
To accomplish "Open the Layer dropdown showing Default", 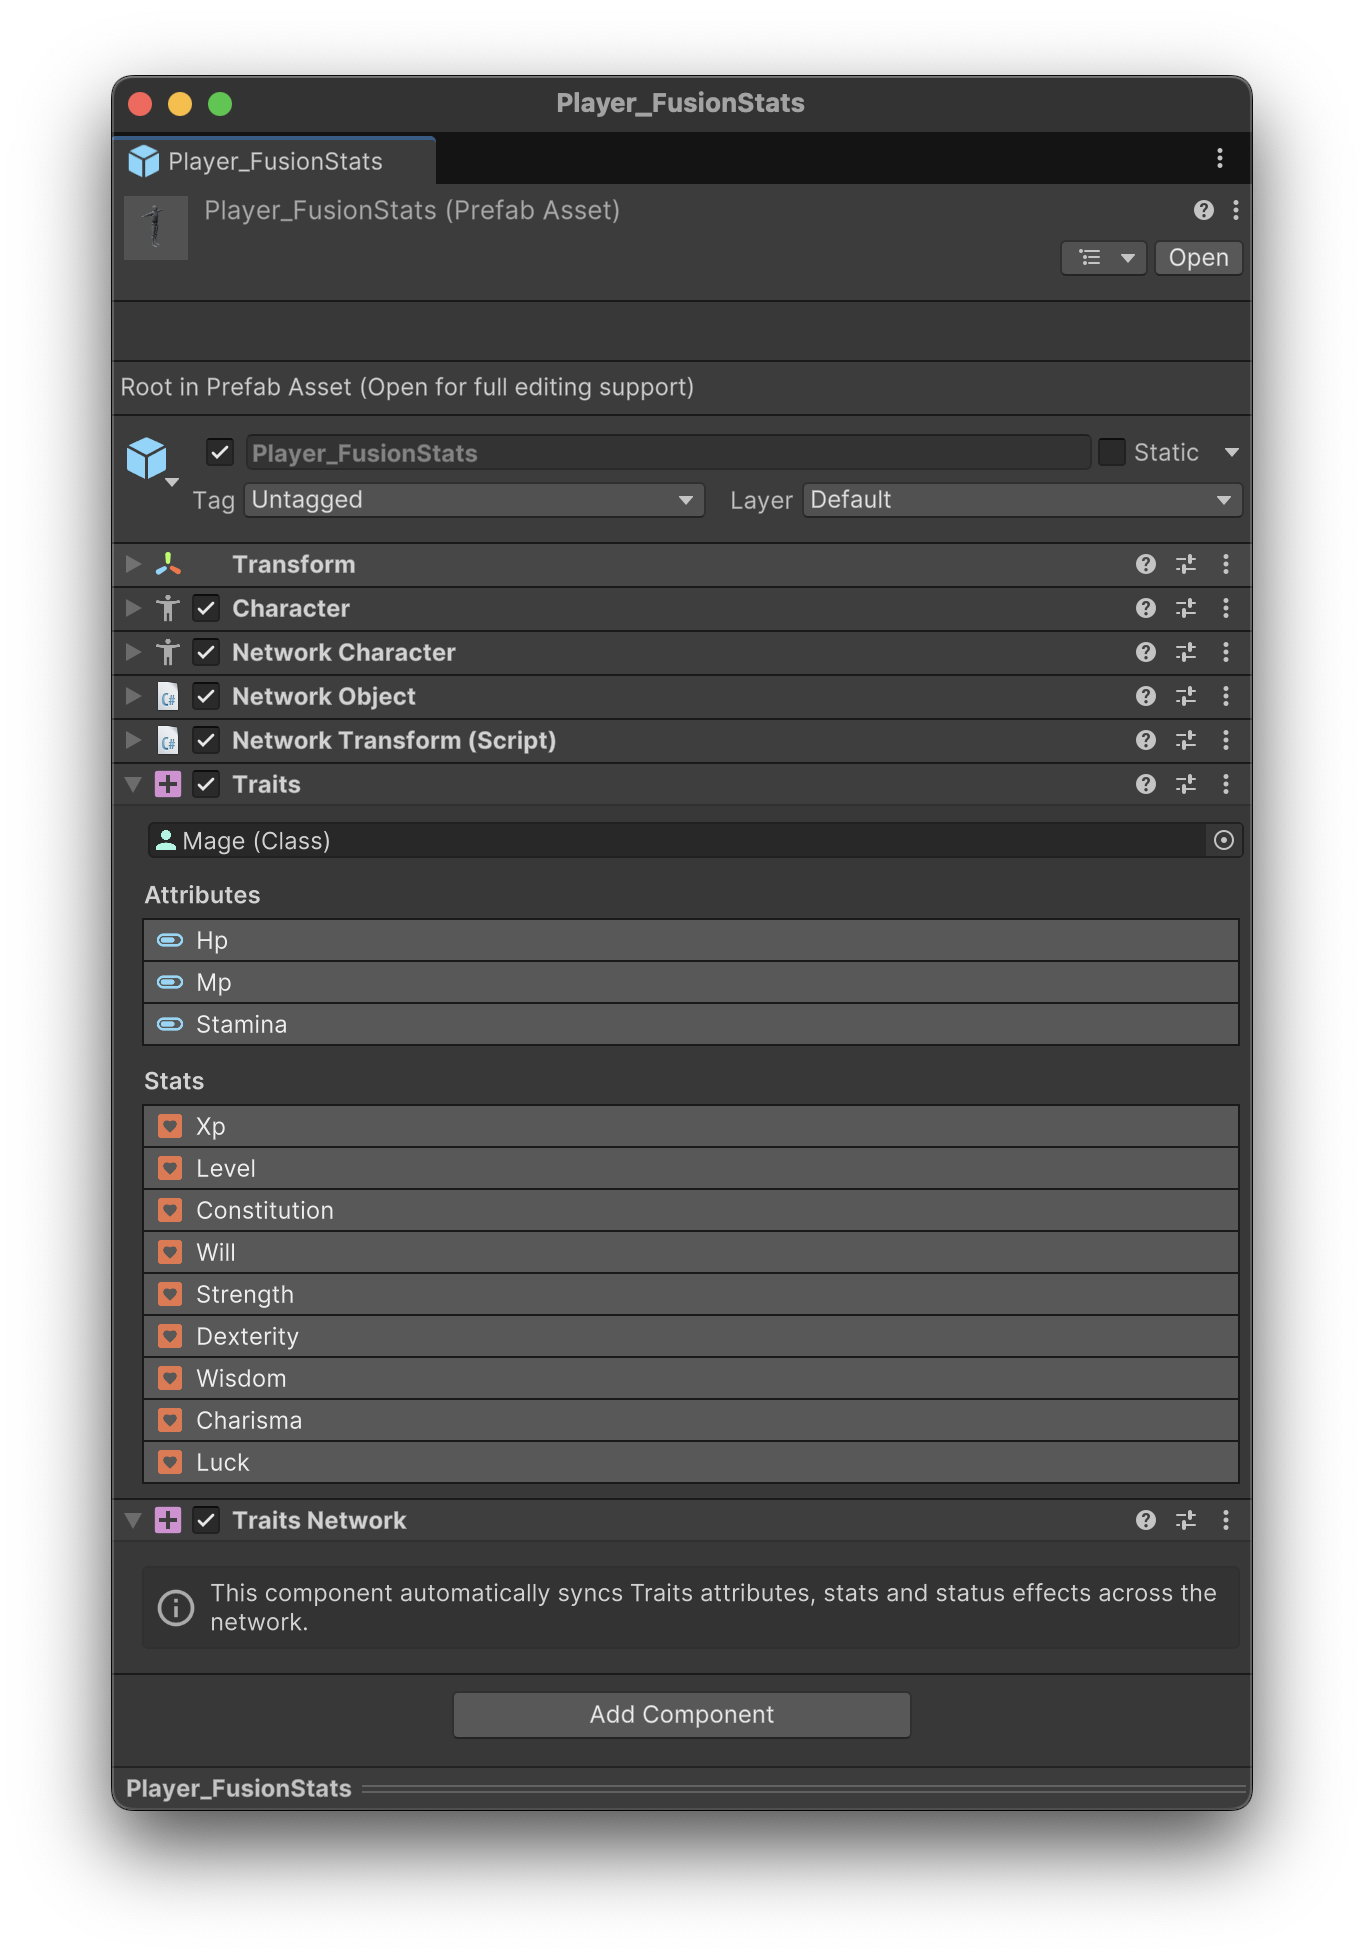I will point(1021,500).
